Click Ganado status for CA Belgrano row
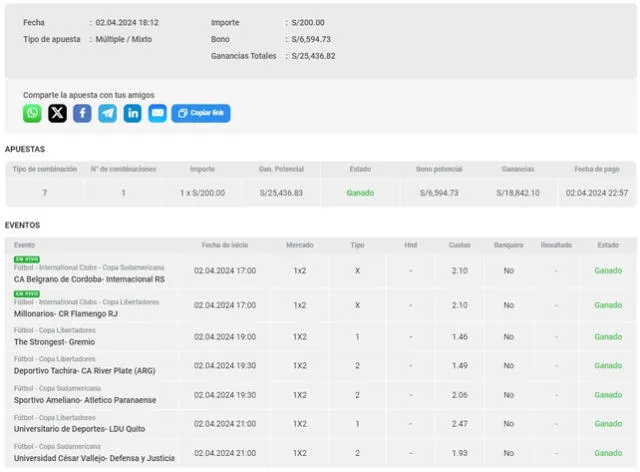The height and width of the screenshot is (472, 640). 608,271
